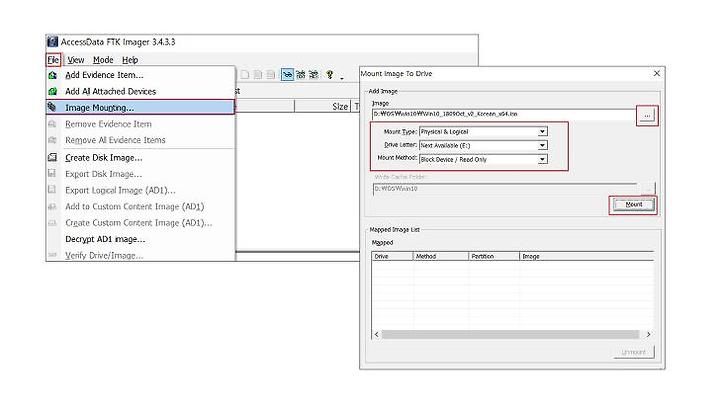Open the Help menu
Screen dimensions: 720x404
130,60
